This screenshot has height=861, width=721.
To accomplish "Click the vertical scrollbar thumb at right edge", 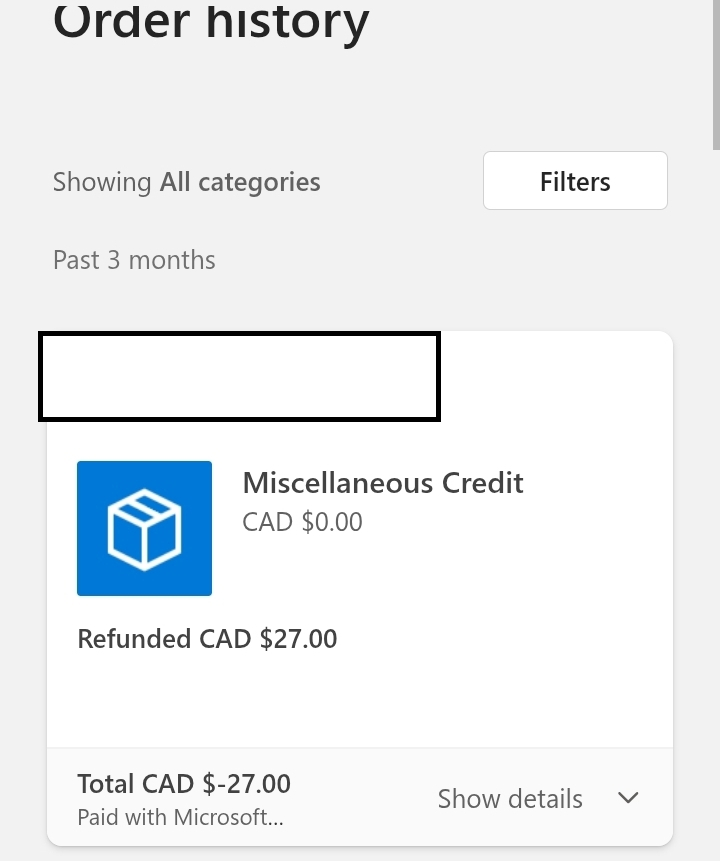I will click(716, 74).
